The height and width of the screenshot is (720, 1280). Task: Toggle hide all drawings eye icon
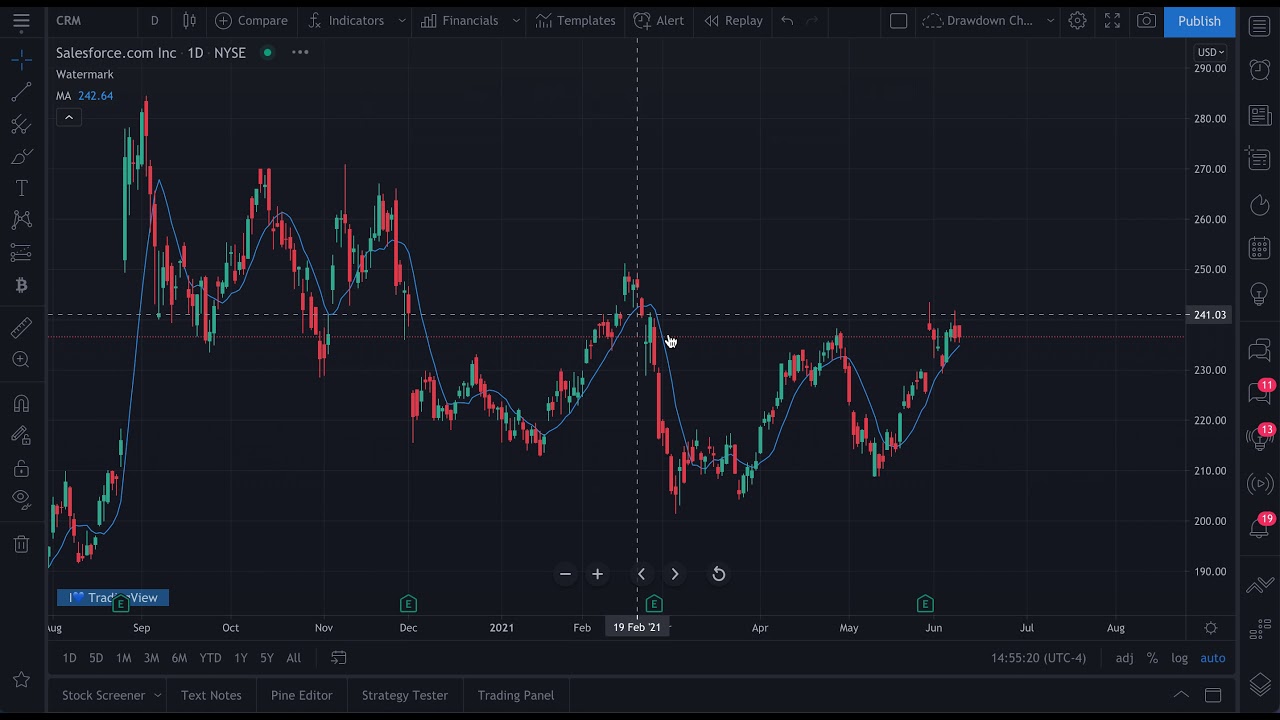tap(21, 499)
